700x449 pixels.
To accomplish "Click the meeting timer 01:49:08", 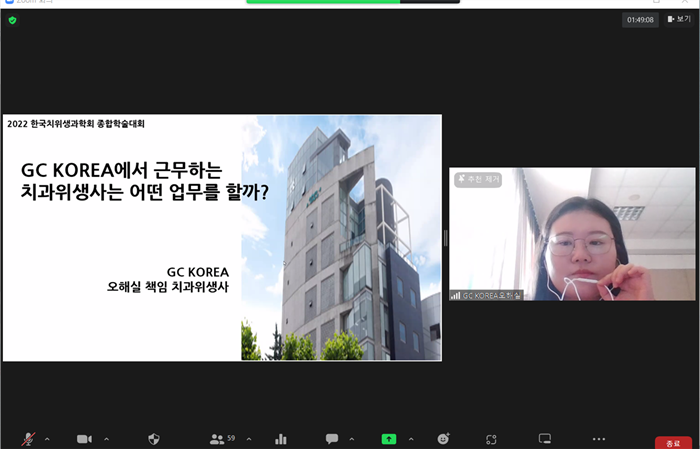I will tap(640, 20).
